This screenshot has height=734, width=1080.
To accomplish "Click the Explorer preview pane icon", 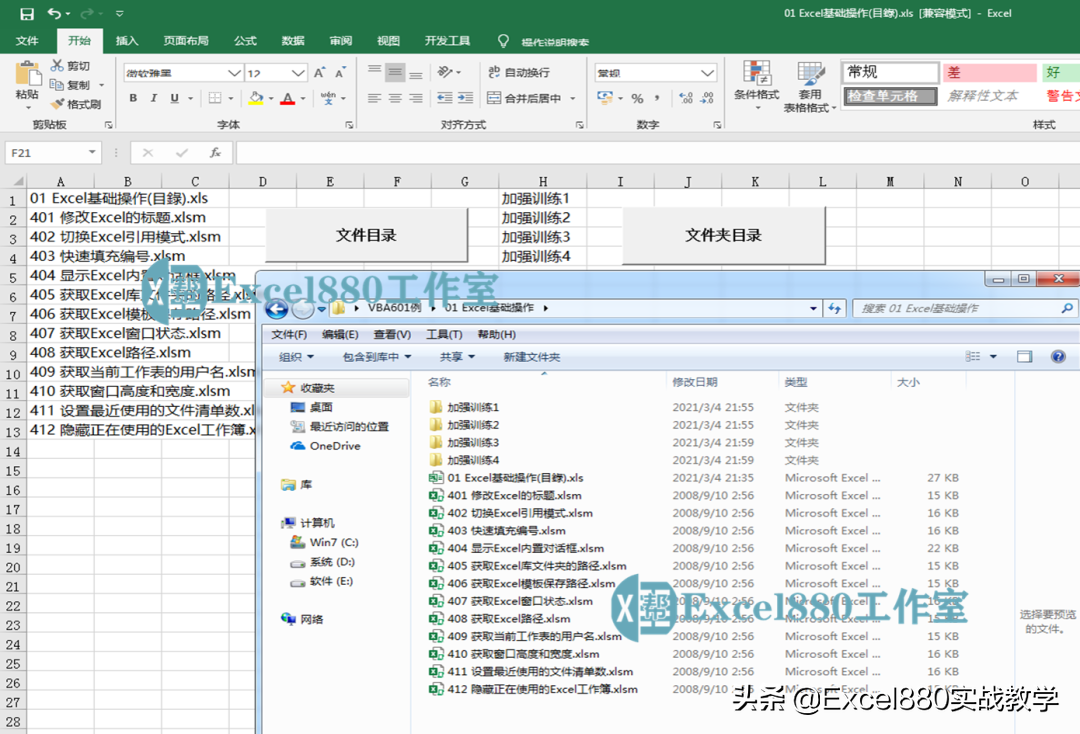I will tap(1025, 357).
